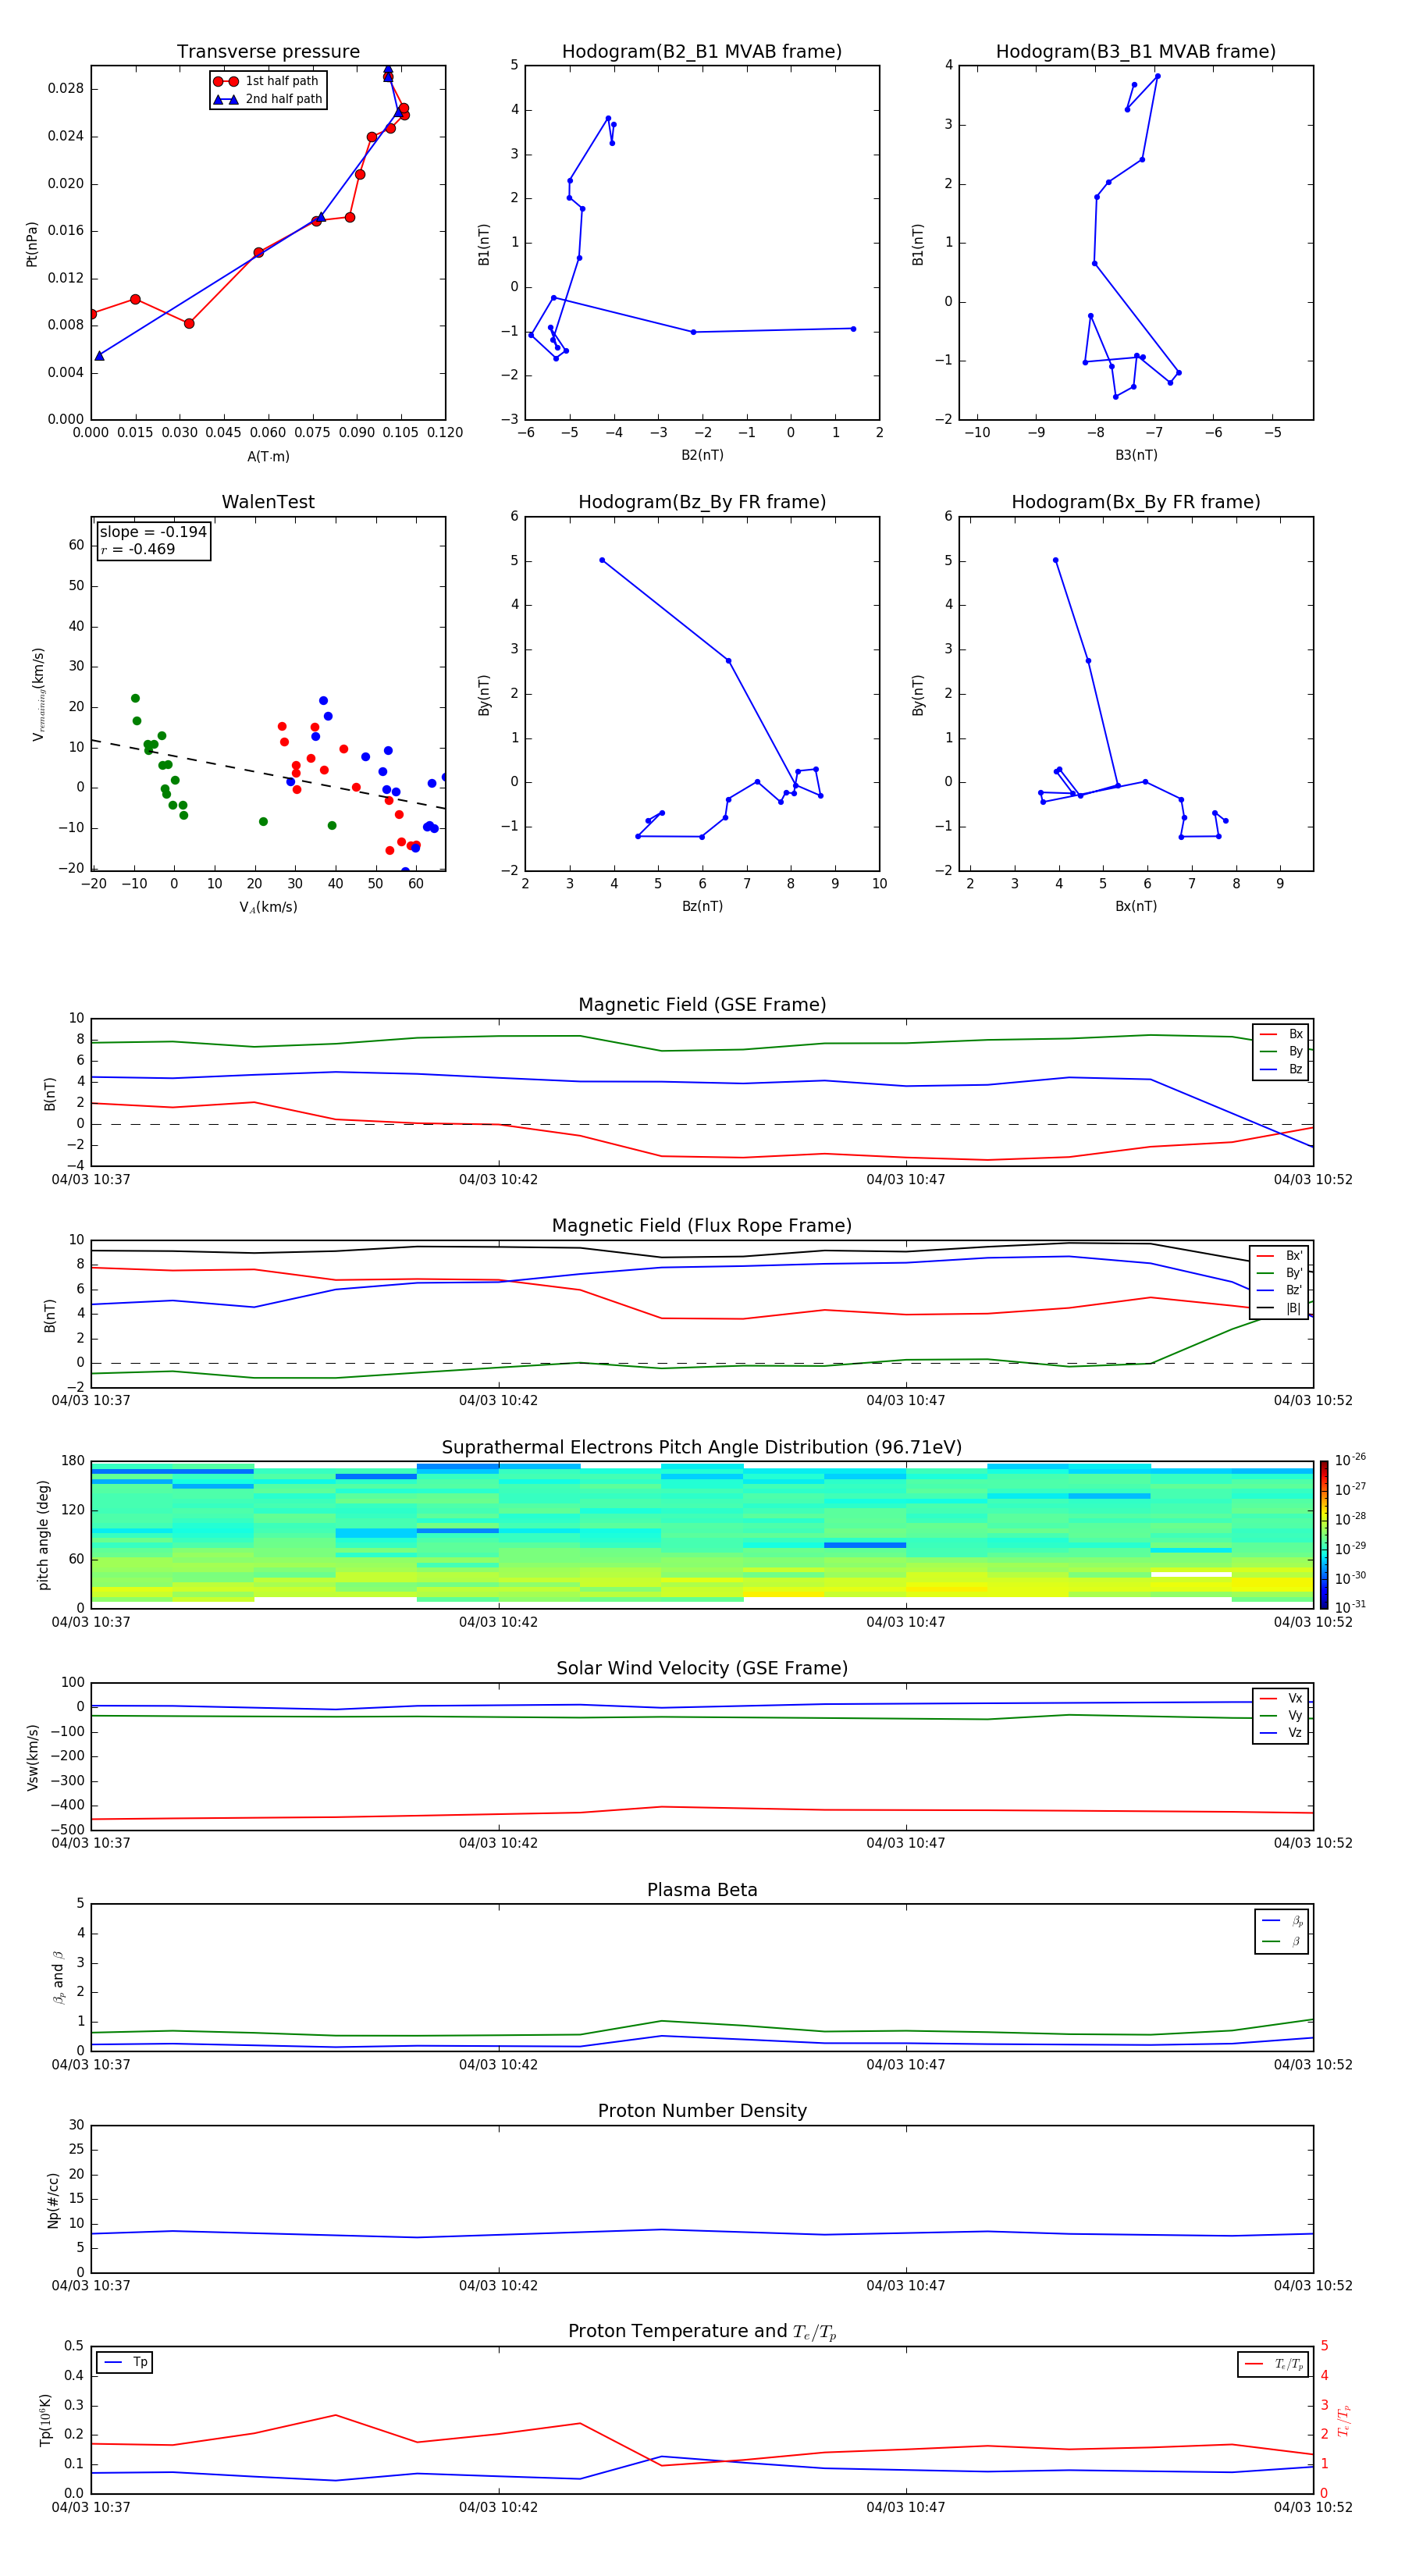Click the "Proton Number Density" title
The width and height of the screenshot is (1405, 2576).
pos(702,2111)
